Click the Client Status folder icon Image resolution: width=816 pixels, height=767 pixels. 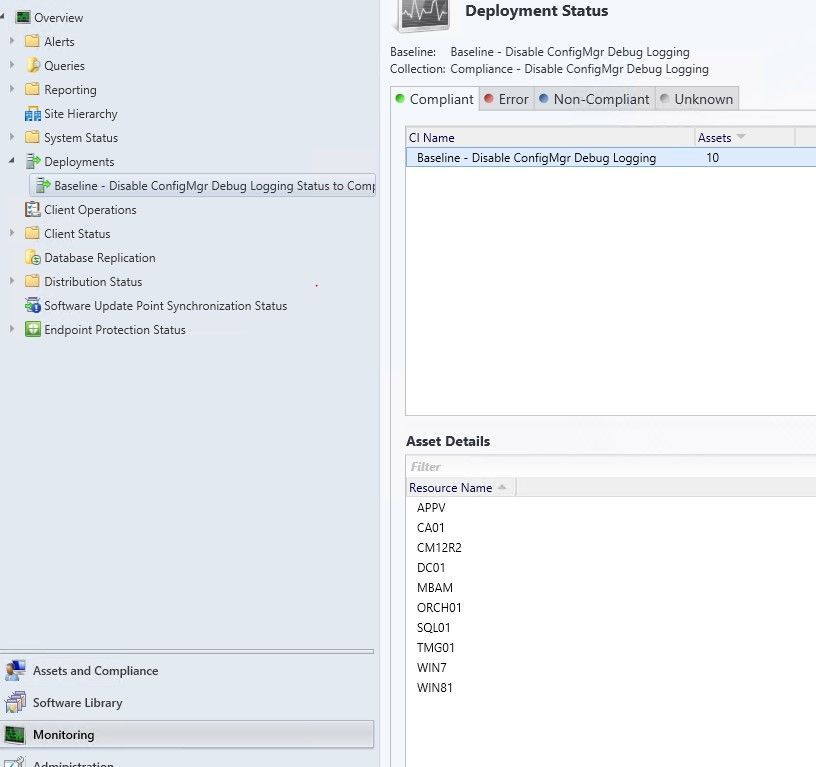(x=32, y=233)
